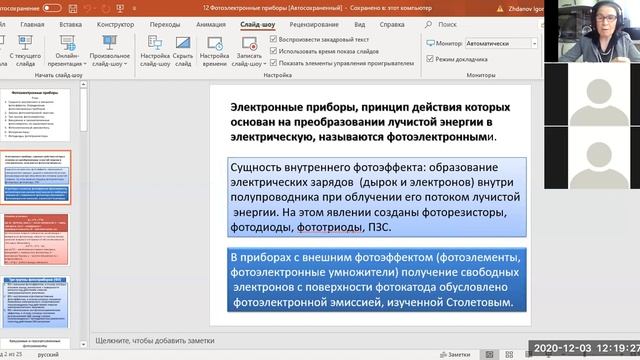Viewport: 640px width, 360px height.
Task: Open the Вставка ribbon tab
Action: (71, 24)
